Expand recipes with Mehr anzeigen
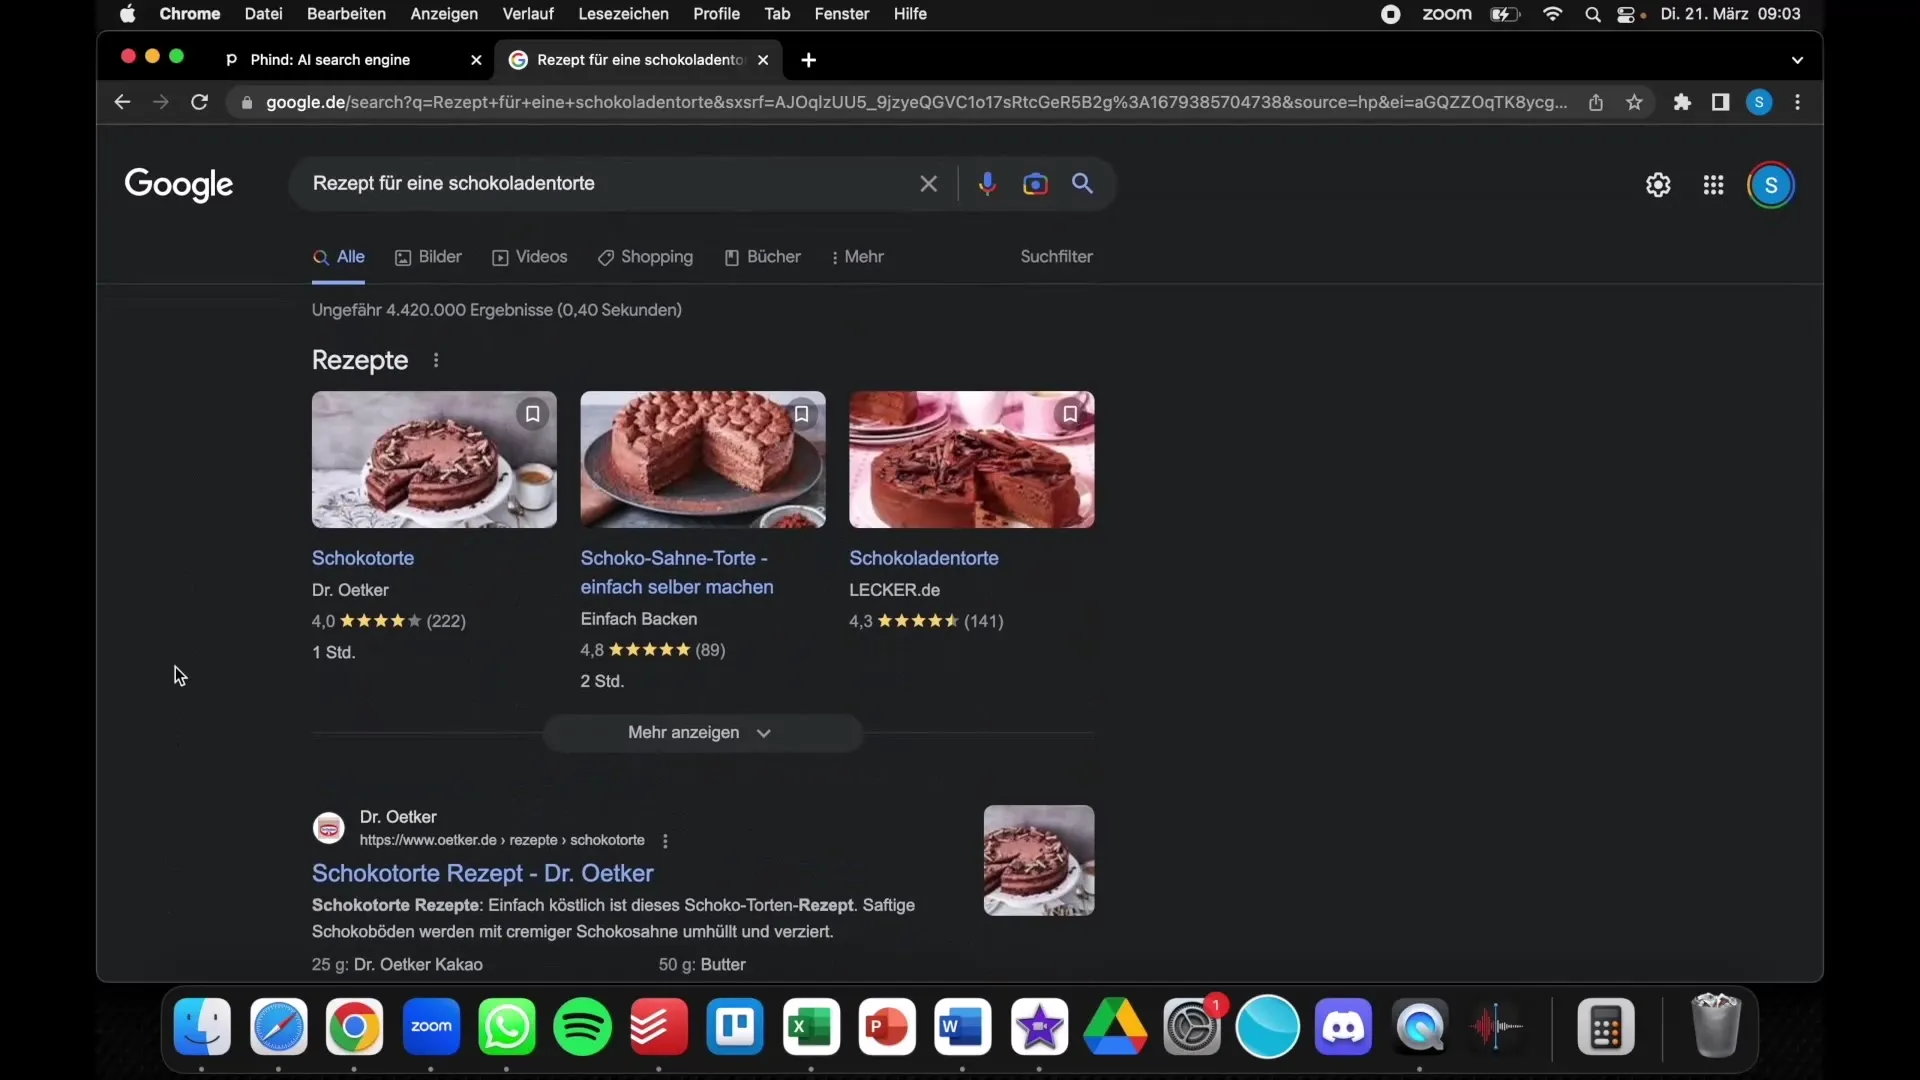 coord(702,733)
